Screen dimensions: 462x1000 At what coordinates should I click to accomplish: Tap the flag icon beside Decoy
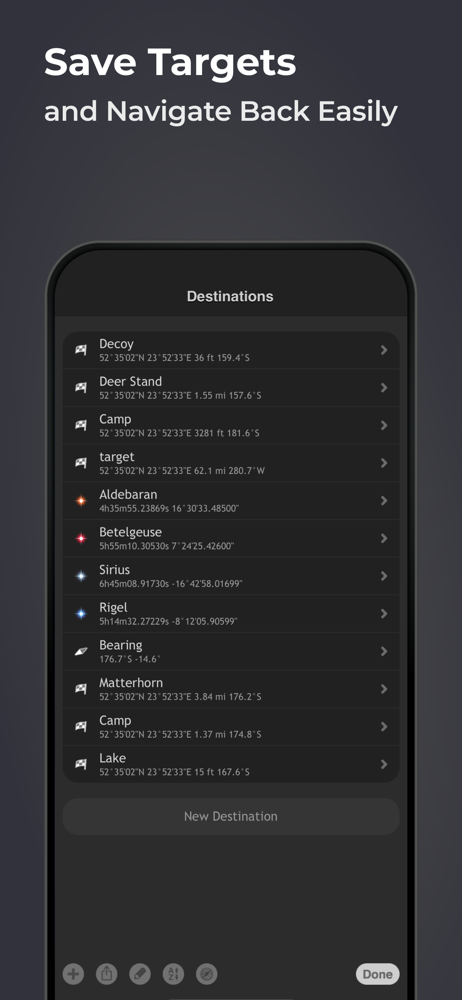80,349
